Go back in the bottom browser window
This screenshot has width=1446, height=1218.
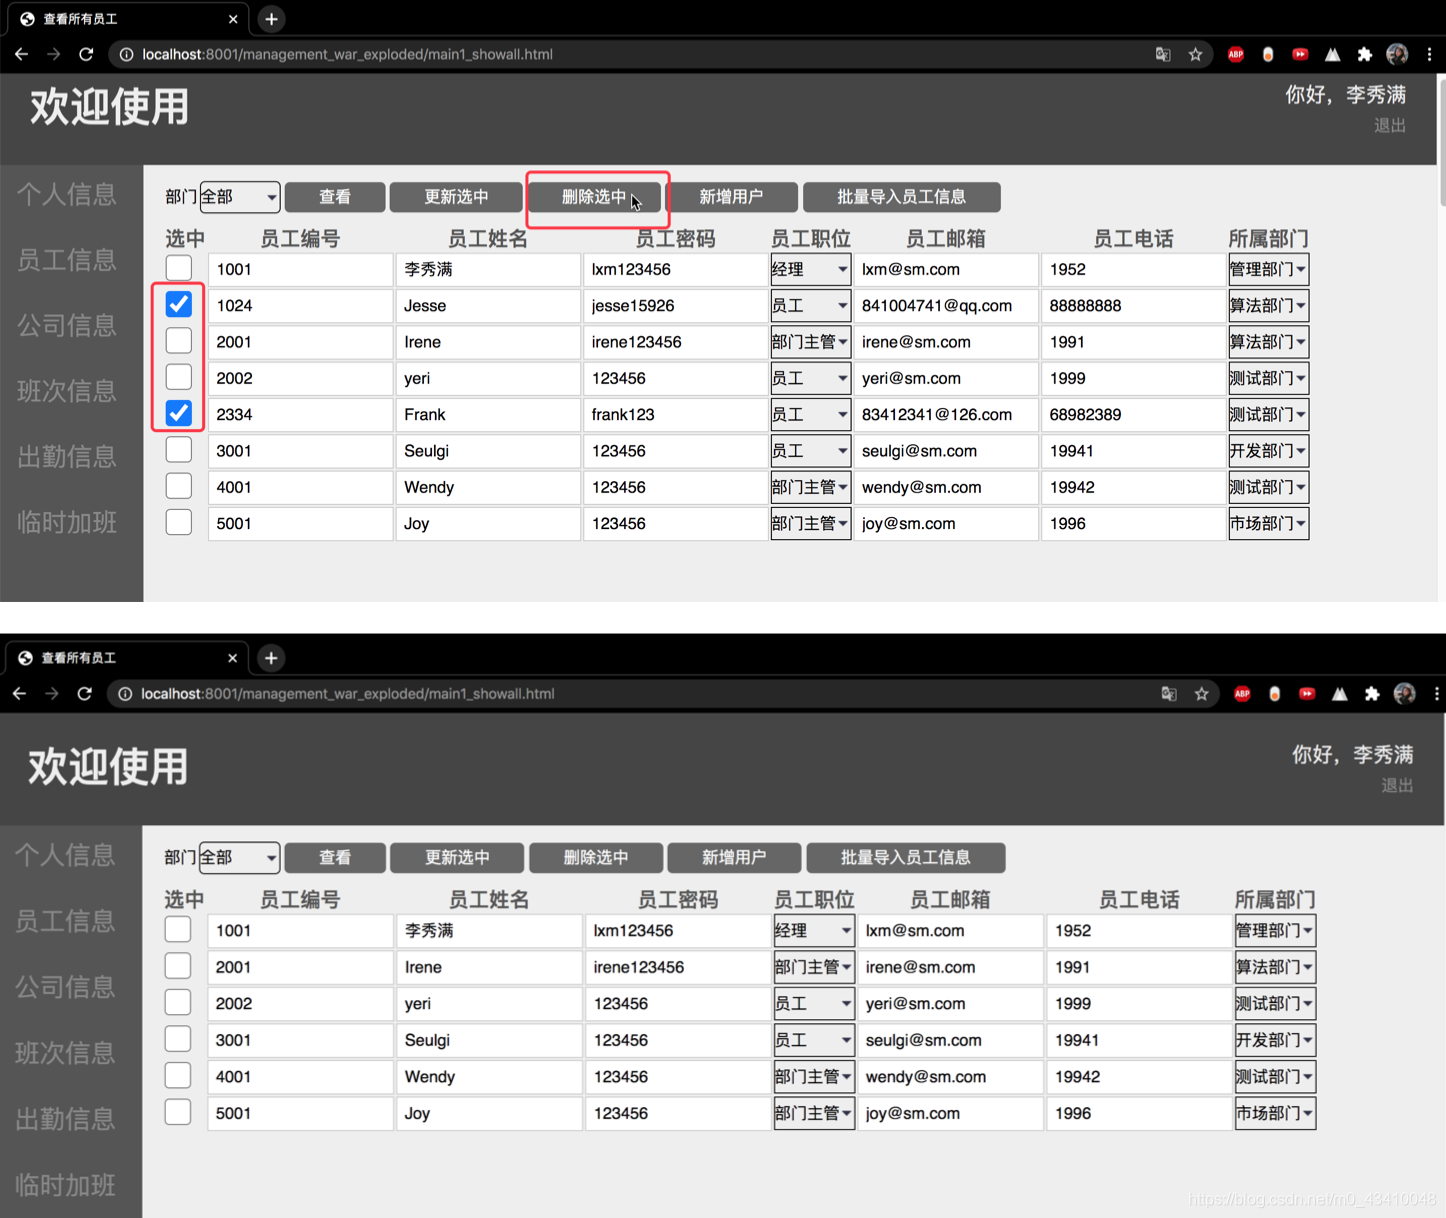[20, 693]
